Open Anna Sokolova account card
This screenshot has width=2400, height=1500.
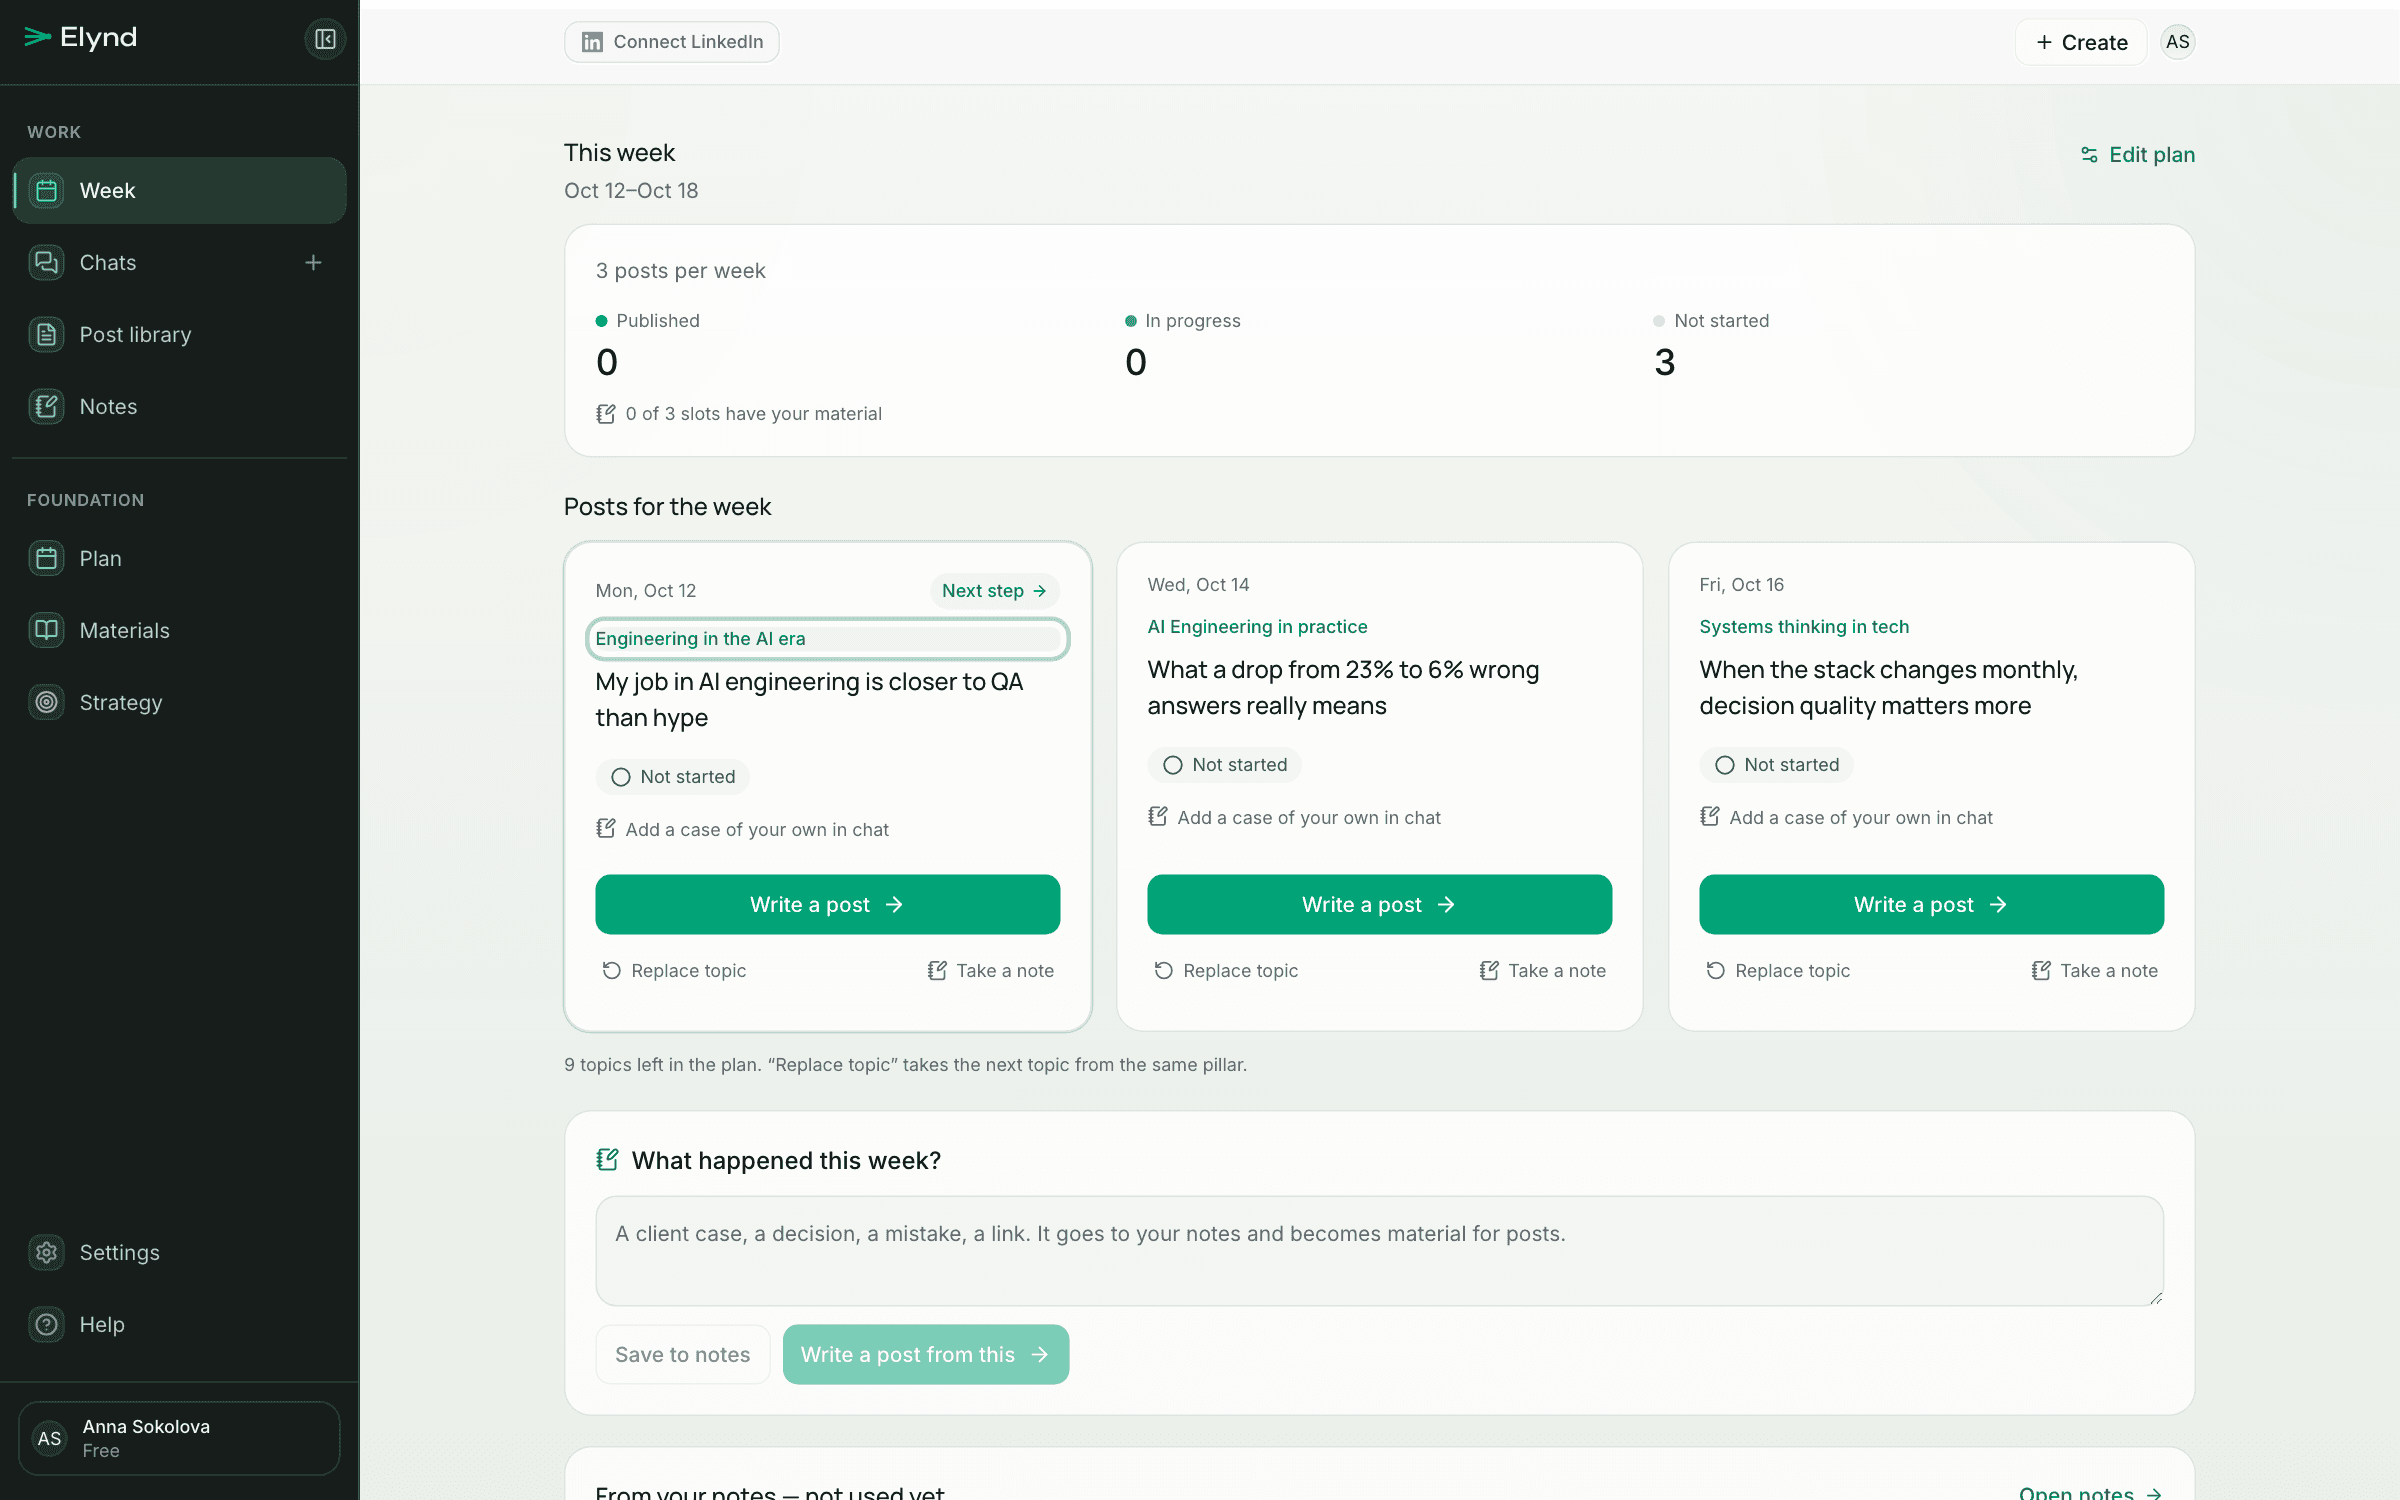[180, 1438]
